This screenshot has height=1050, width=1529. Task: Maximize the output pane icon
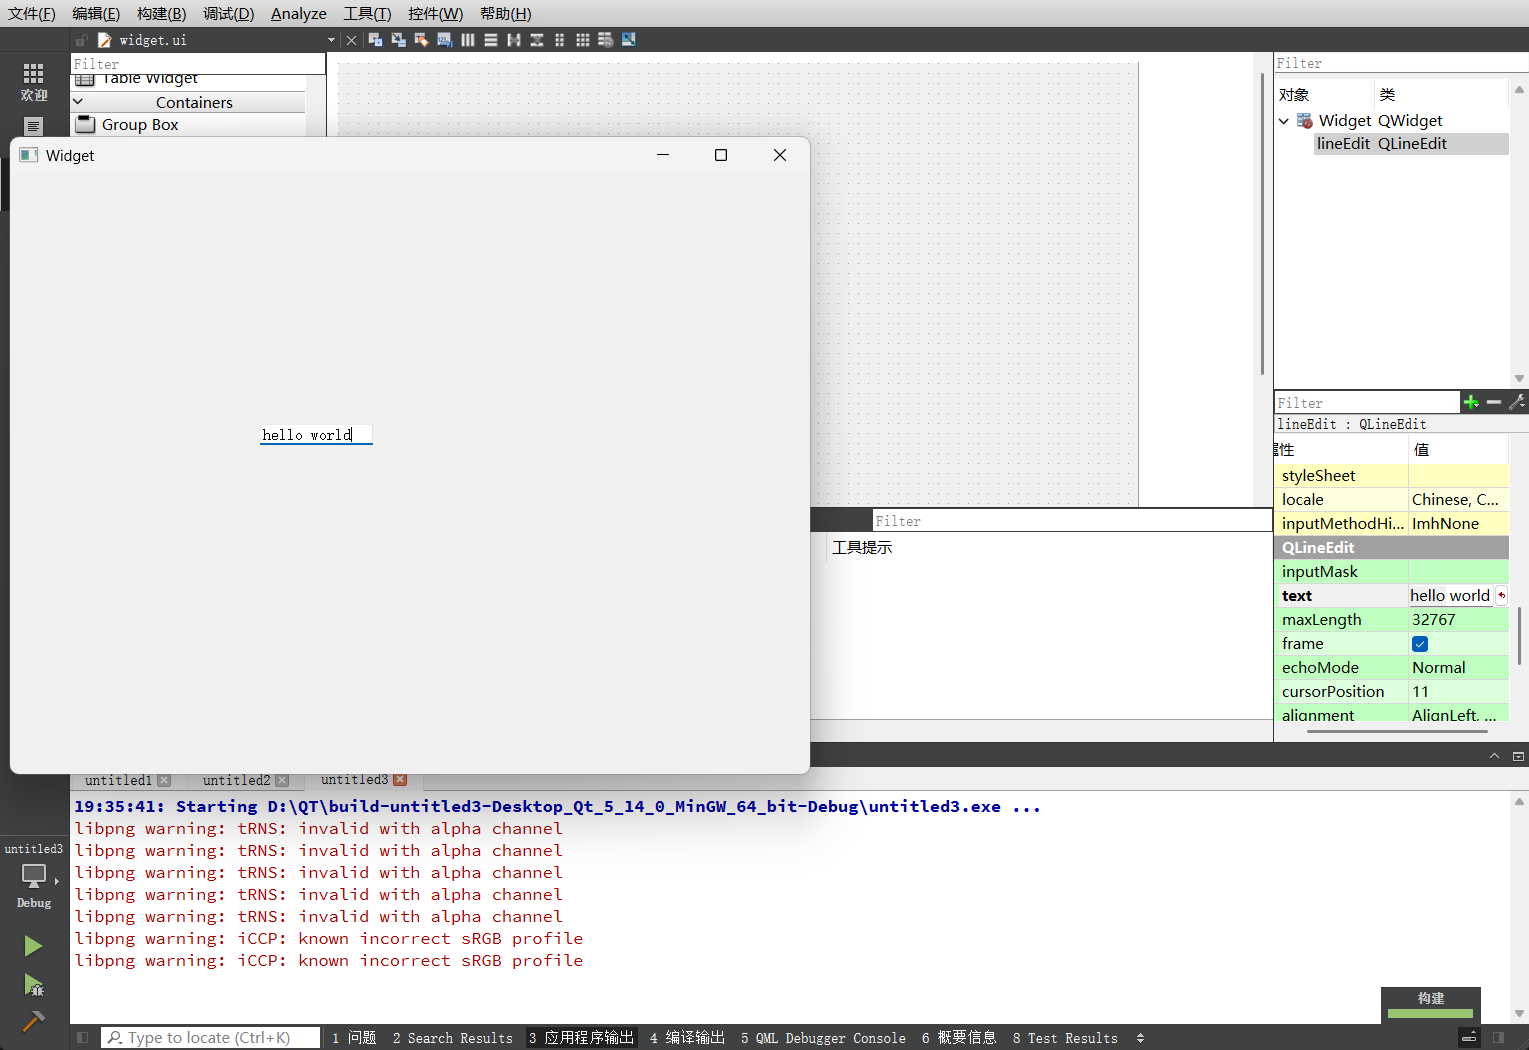pyautogui.click(x=1518, y=756)
